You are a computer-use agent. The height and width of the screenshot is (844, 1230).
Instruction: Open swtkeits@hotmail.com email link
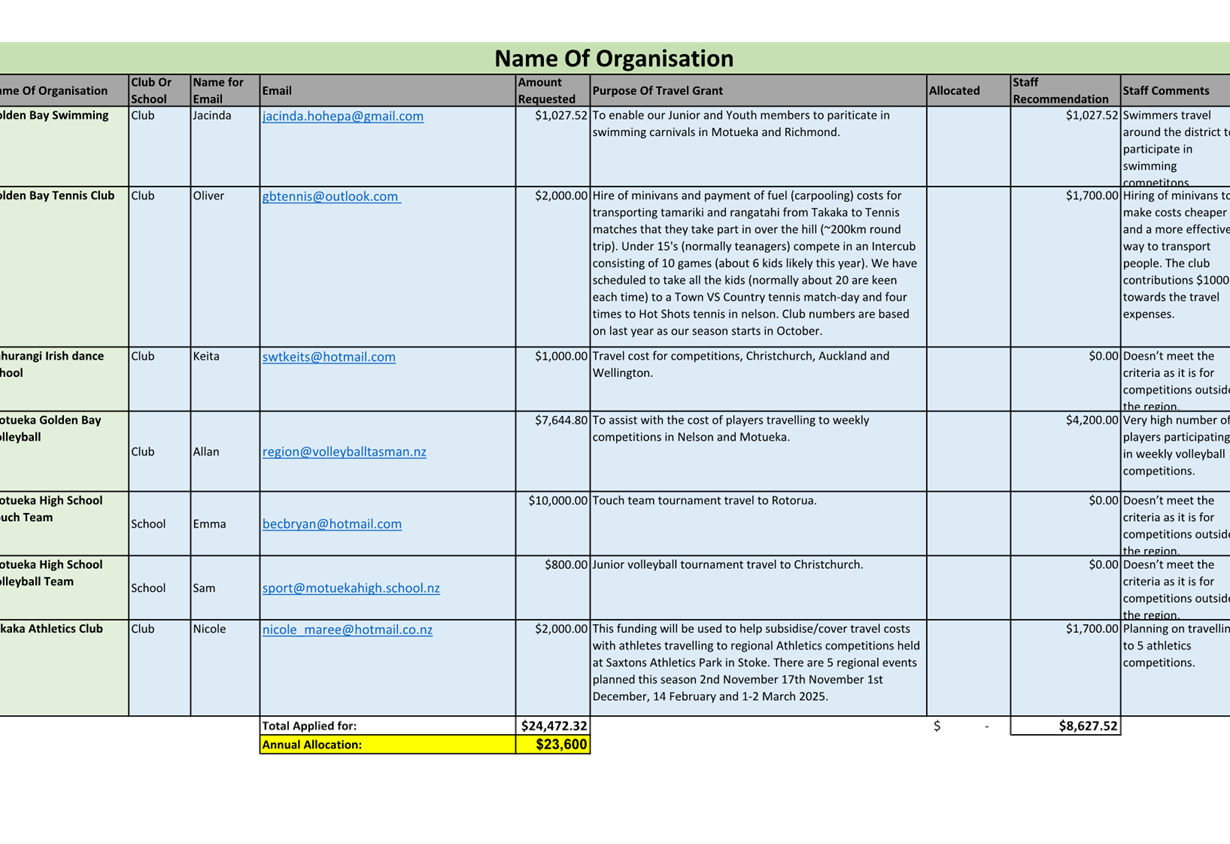329,356
